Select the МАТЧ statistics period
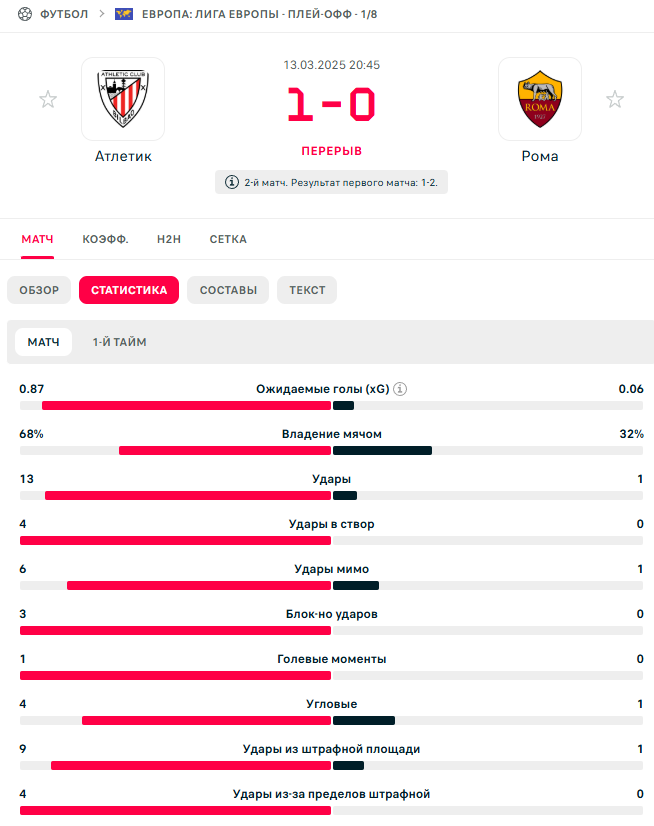Image resolution: width=654 pixels, height=826 pixels. [43, 342]
